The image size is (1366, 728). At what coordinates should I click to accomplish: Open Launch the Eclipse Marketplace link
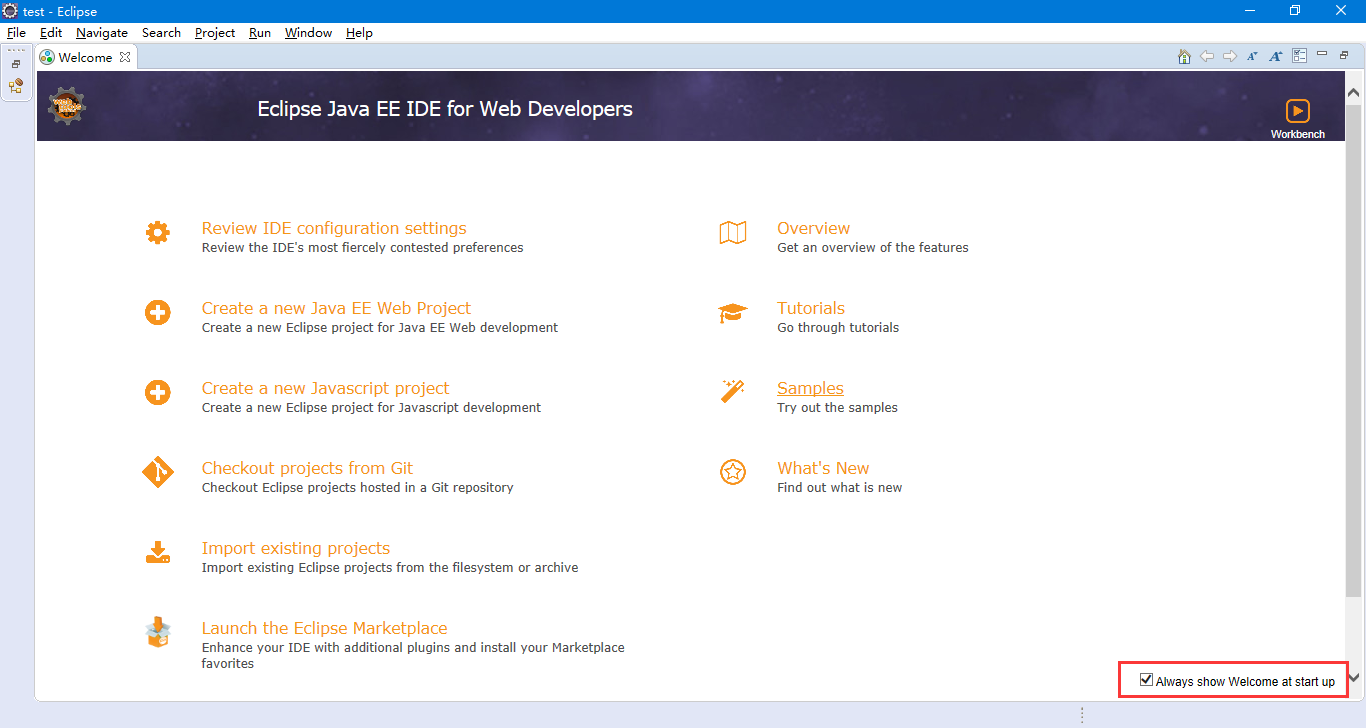click(x=324, y=628)
